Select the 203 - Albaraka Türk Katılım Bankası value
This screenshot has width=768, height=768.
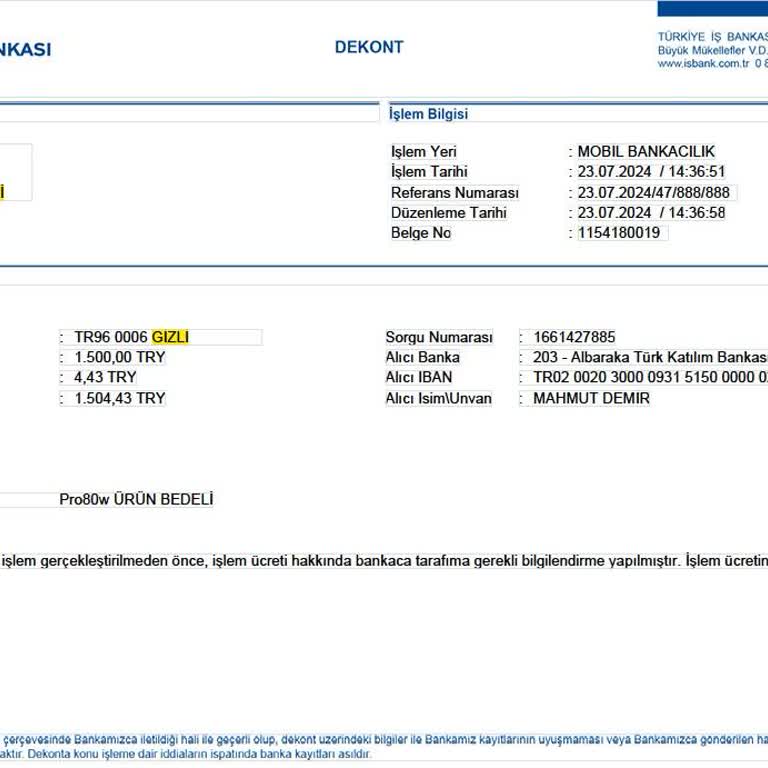pyautogui.click(x=650, y=357)
